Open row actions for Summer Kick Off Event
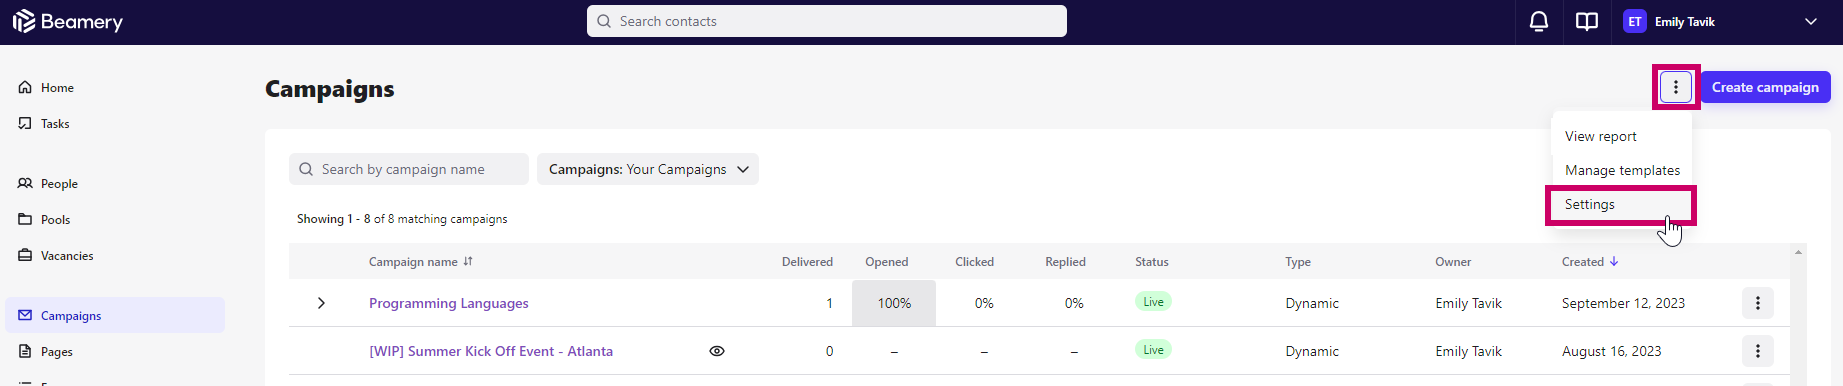 tap(1758, 351)
